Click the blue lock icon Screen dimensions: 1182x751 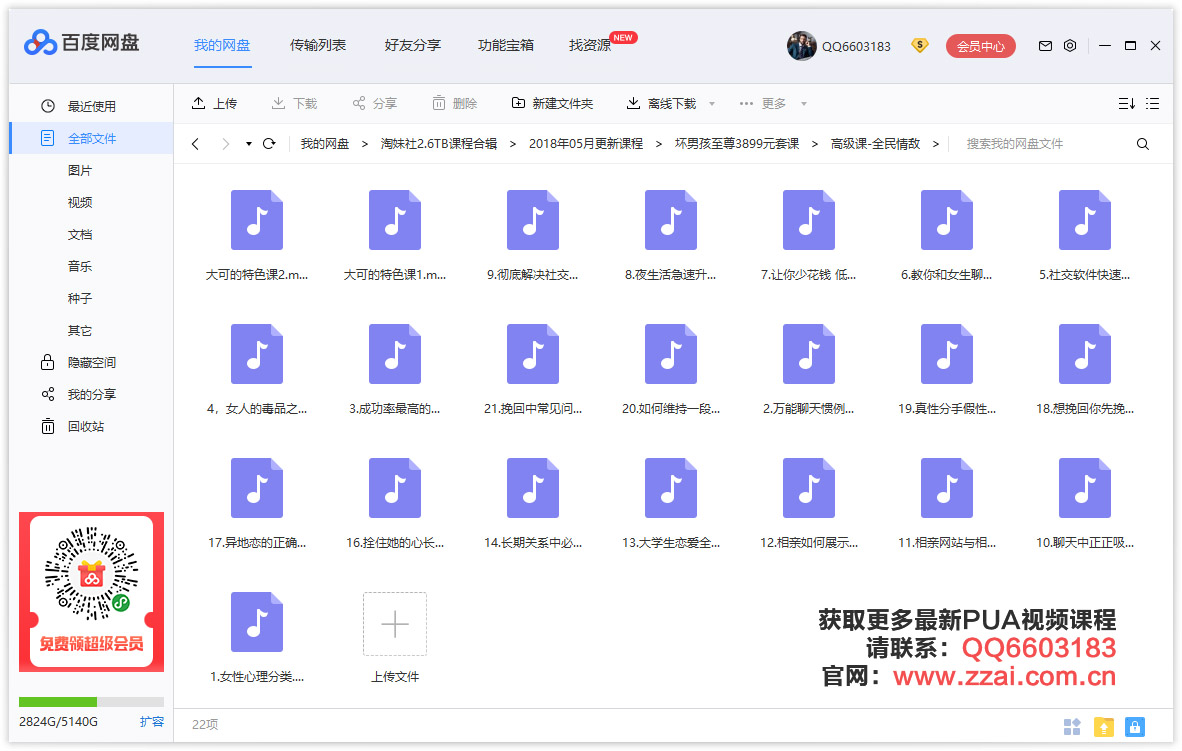pyautogui.click(x=1135, y=726)
